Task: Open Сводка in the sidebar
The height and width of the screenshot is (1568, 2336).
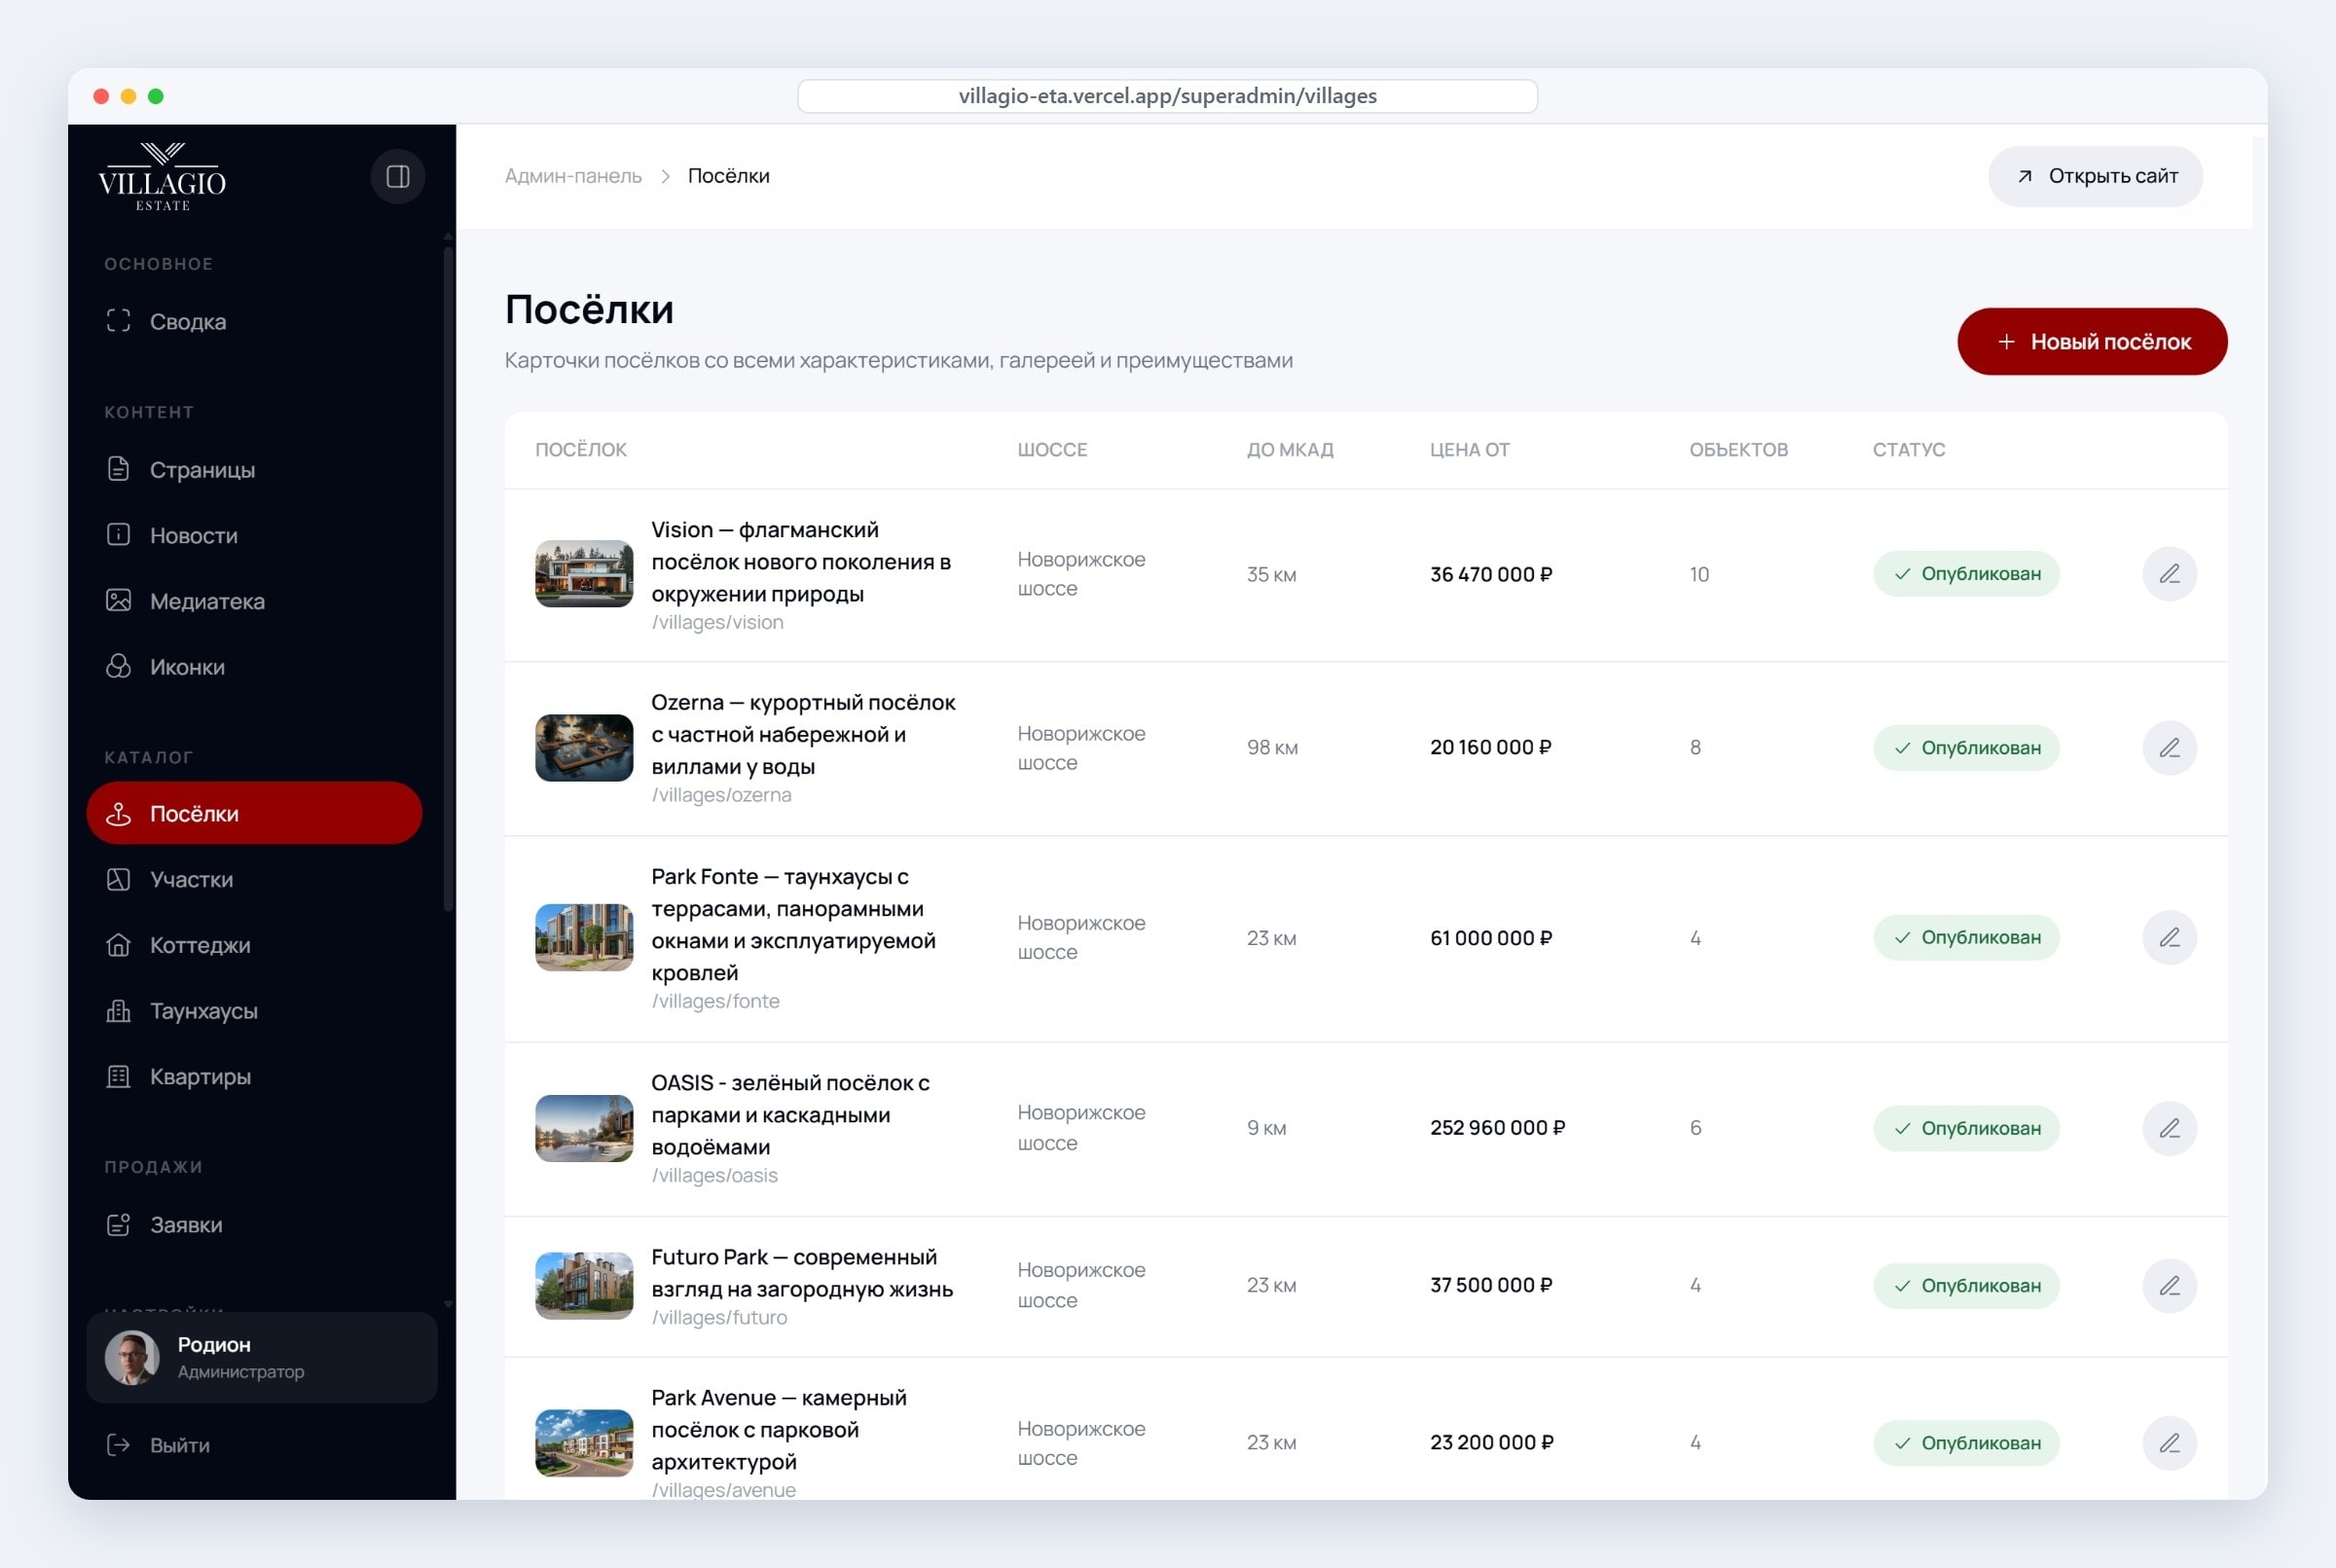Action: (x=254, y=322)
